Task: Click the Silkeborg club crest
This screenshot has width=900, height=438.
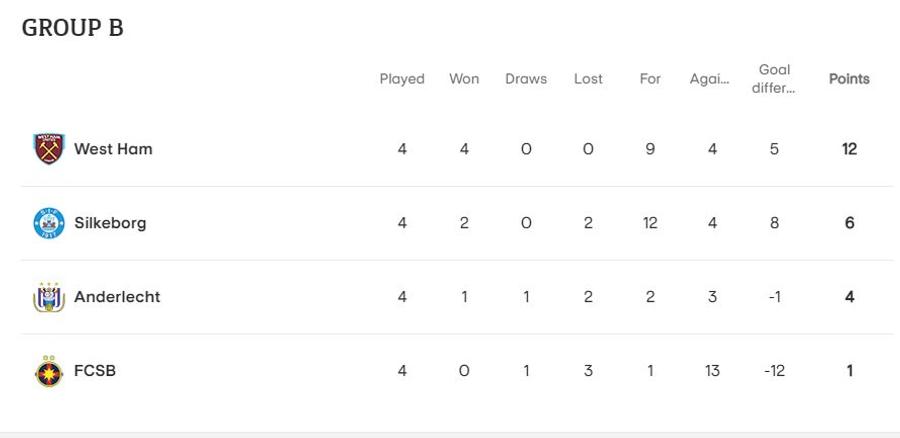Action: coord(49,223)
